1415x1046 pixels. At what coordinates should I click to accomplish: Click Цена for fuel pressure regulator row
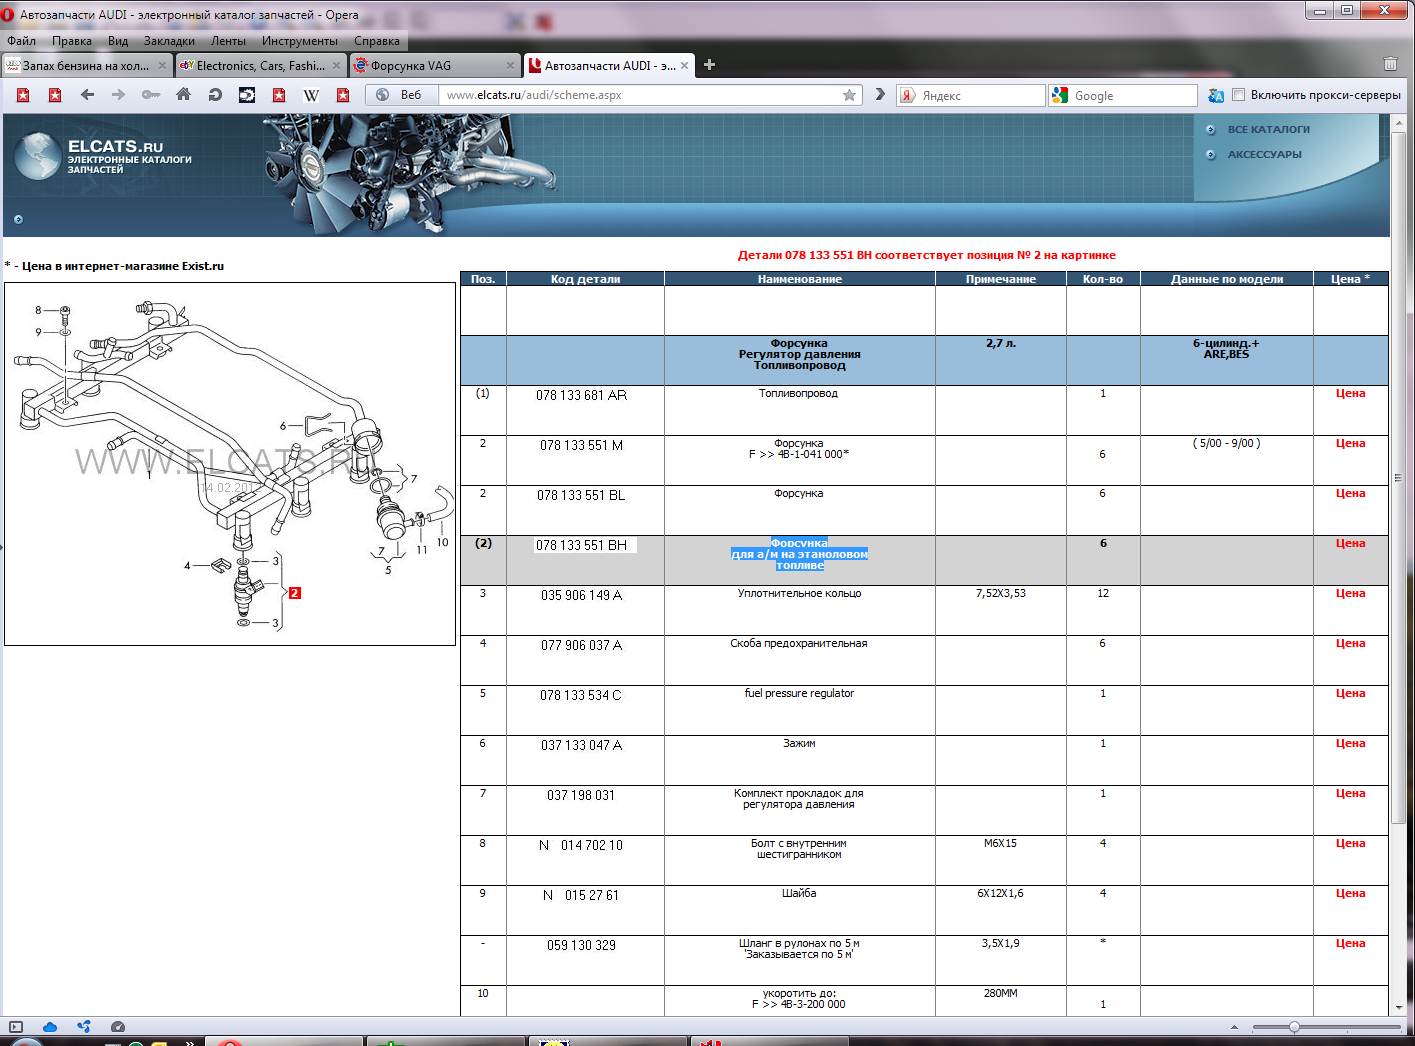(1350, 693)
